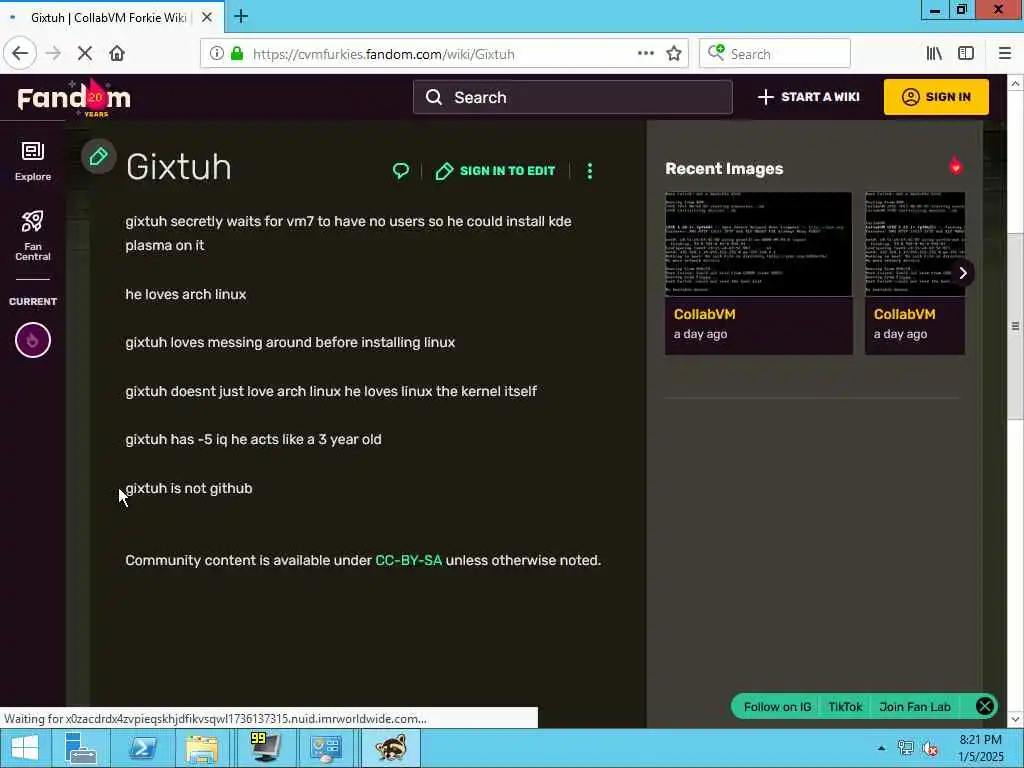
Task: Click the red flame icon by Recent Images
Action: tap(955, 166)
